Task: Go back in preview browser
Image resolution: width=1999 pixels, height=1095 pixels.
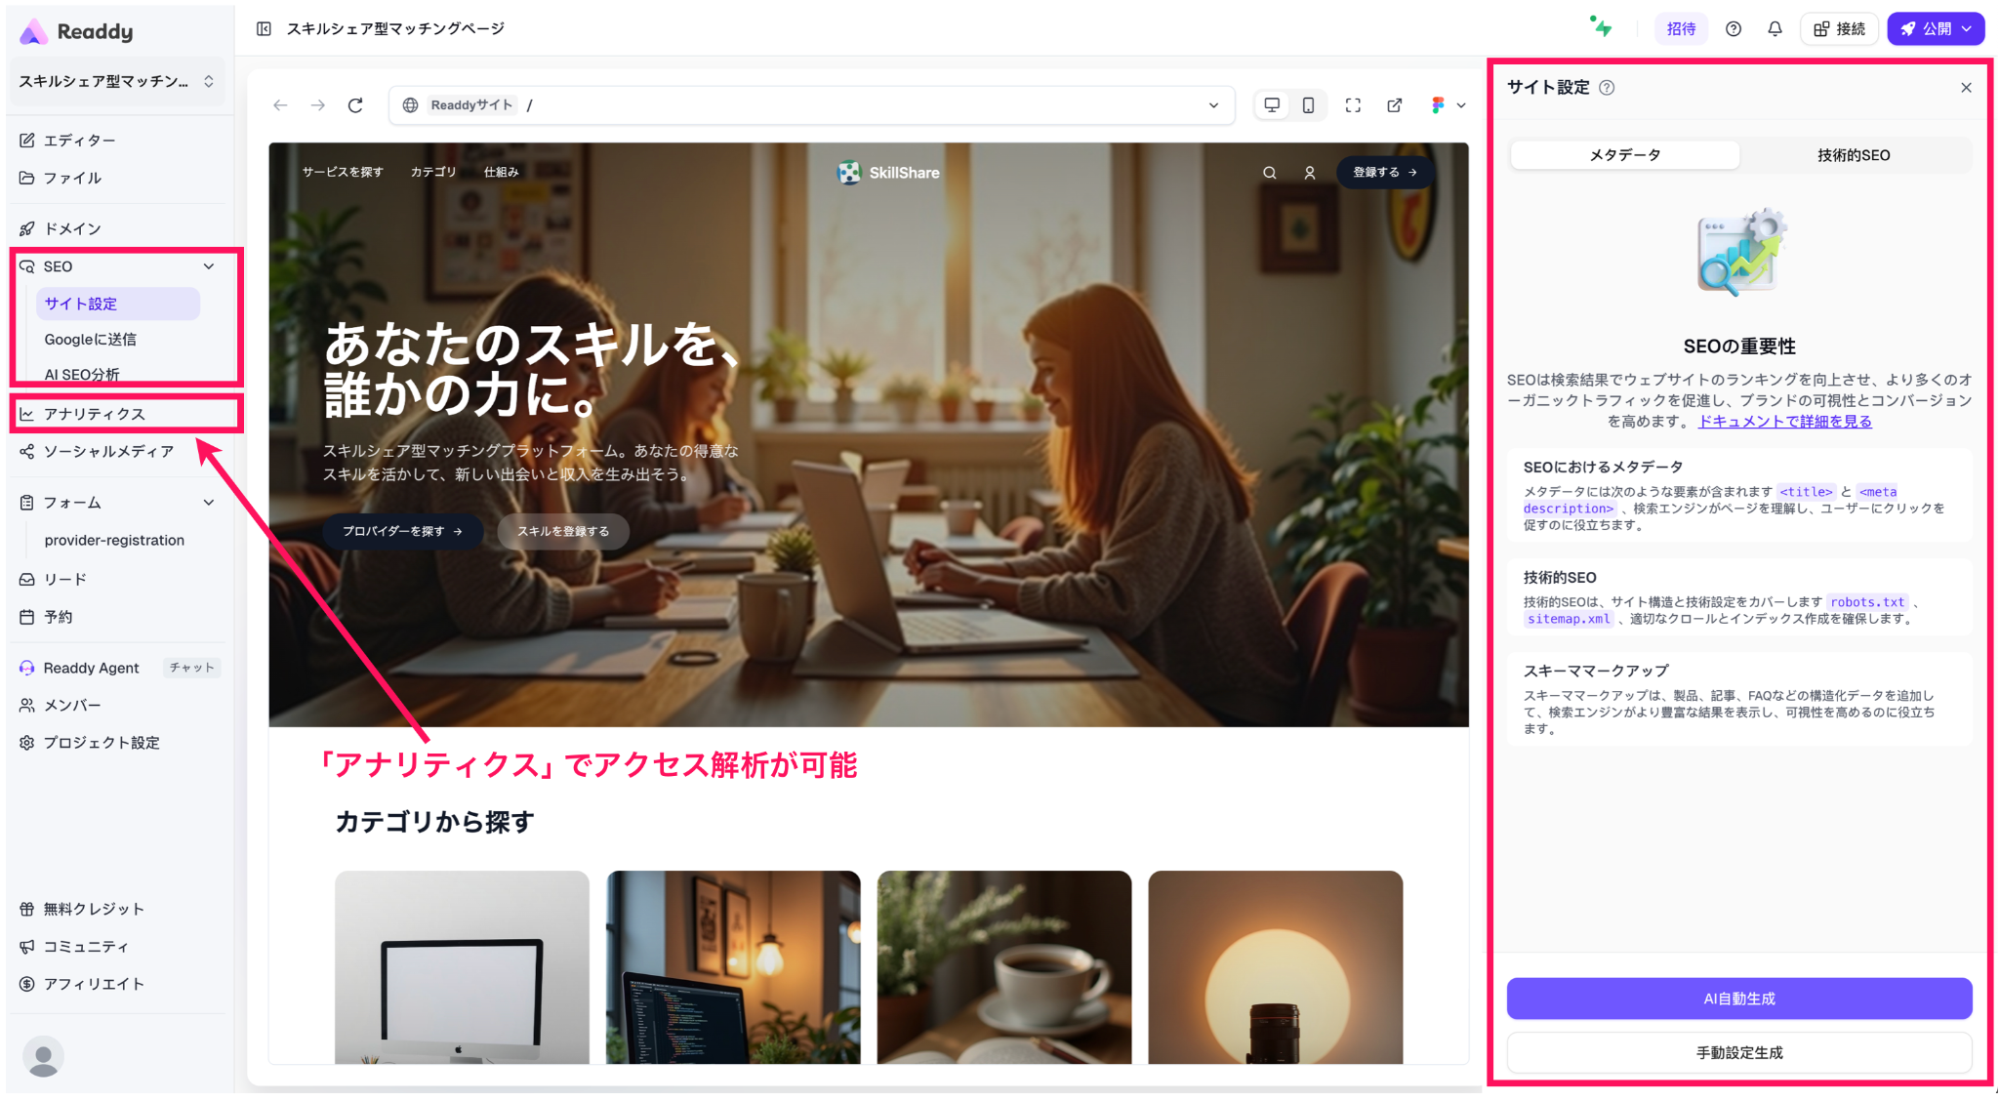Action: [x=280, y=105]
